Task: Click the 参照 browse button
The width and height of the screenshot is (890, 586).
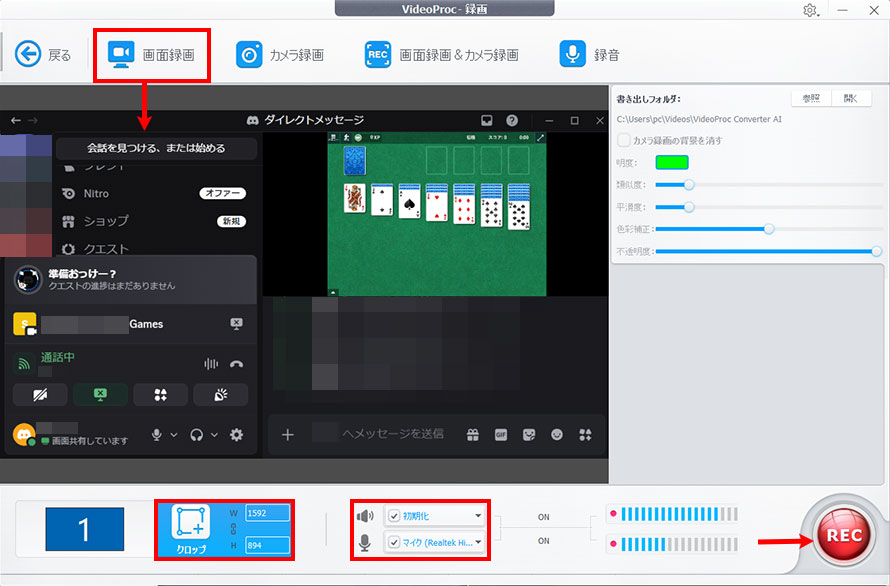Action: coord(811,98)
